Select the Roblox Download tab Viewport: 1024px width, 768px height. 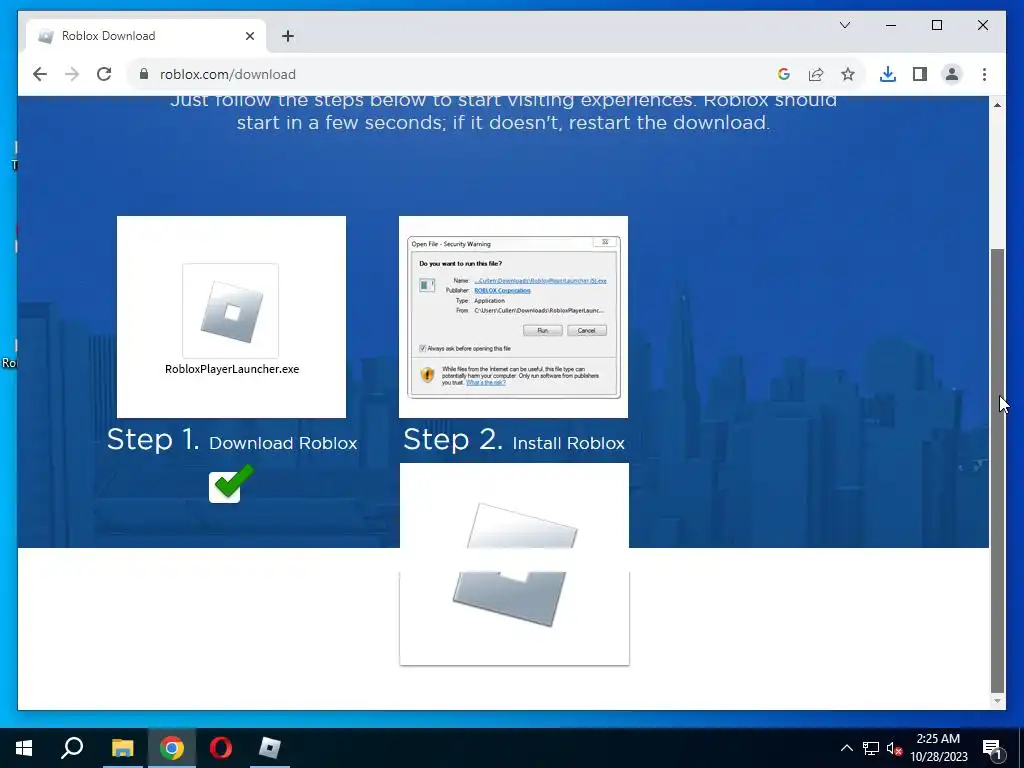point(146,36)
